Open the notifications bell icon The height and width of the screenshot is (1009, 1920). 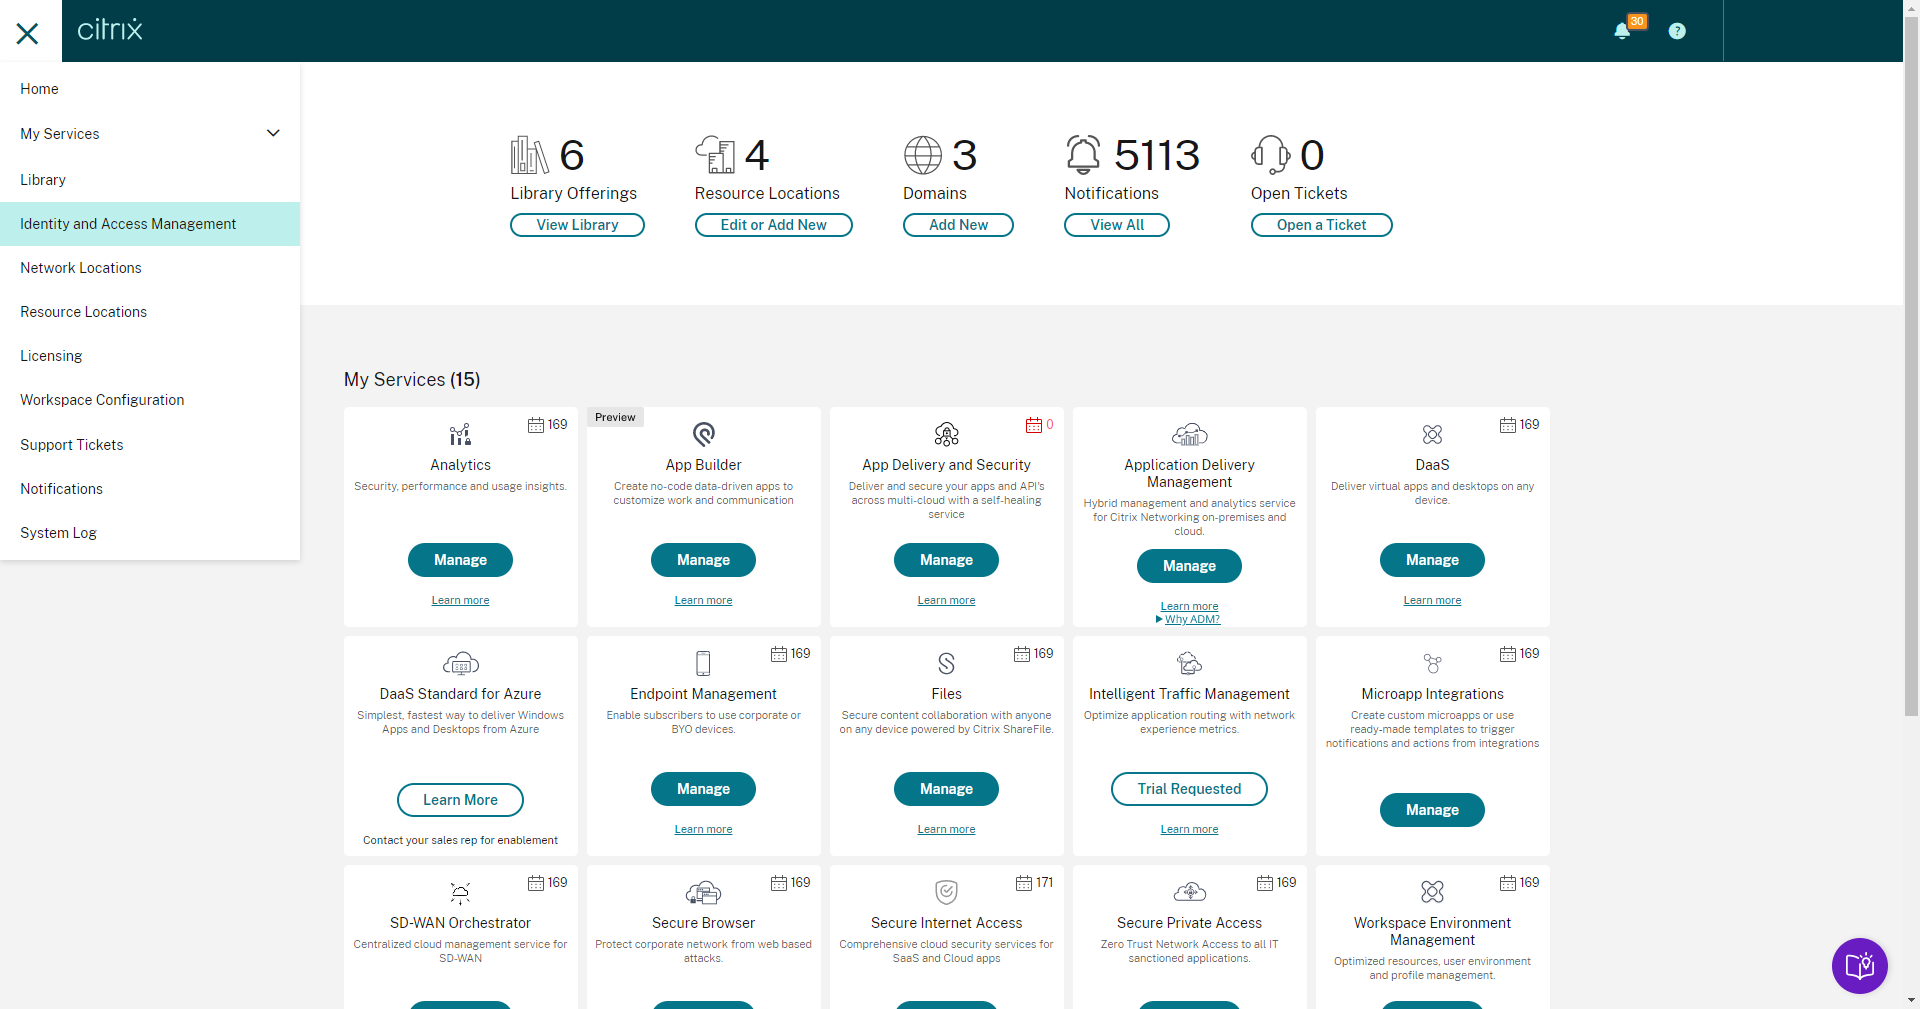(1622, 31)
